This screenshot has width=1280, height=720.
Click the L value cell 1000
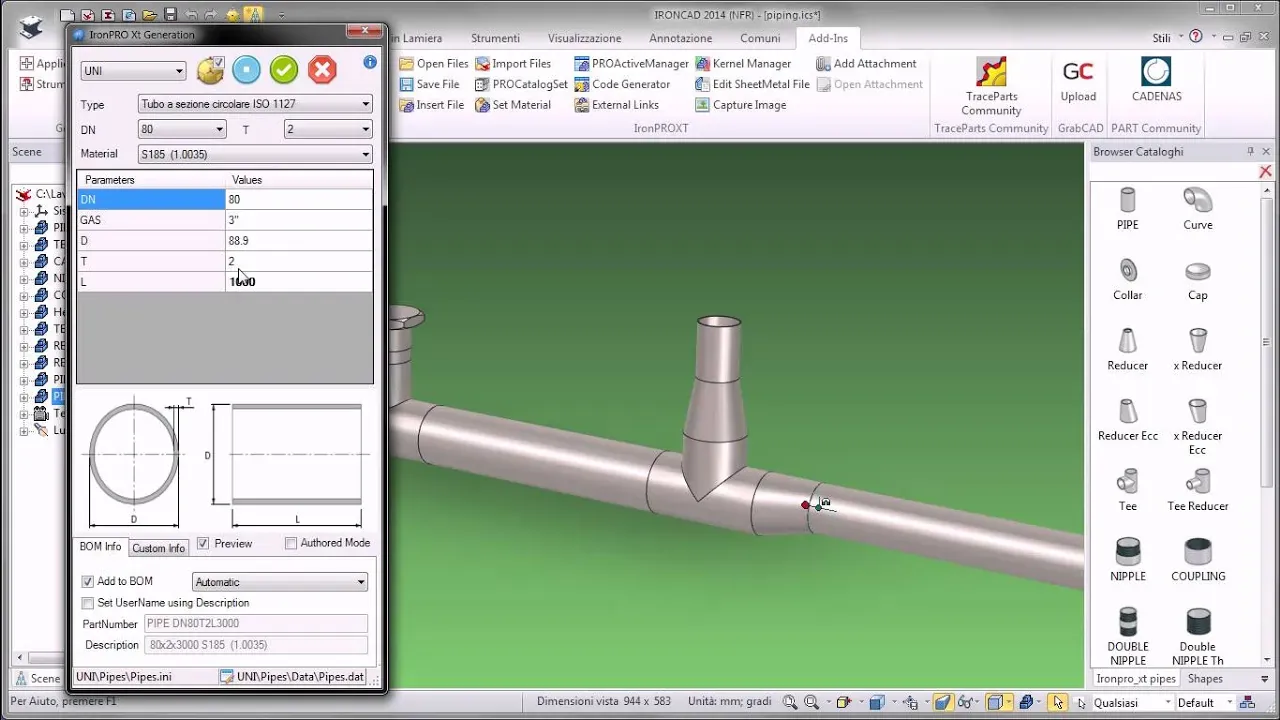(299, 282)
